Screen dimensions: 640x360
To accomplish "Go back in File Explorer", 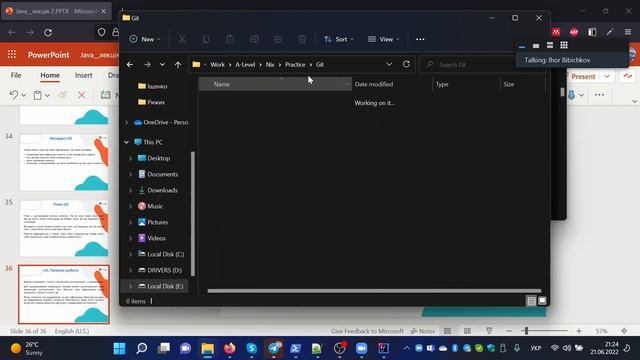I will (130, 64).
